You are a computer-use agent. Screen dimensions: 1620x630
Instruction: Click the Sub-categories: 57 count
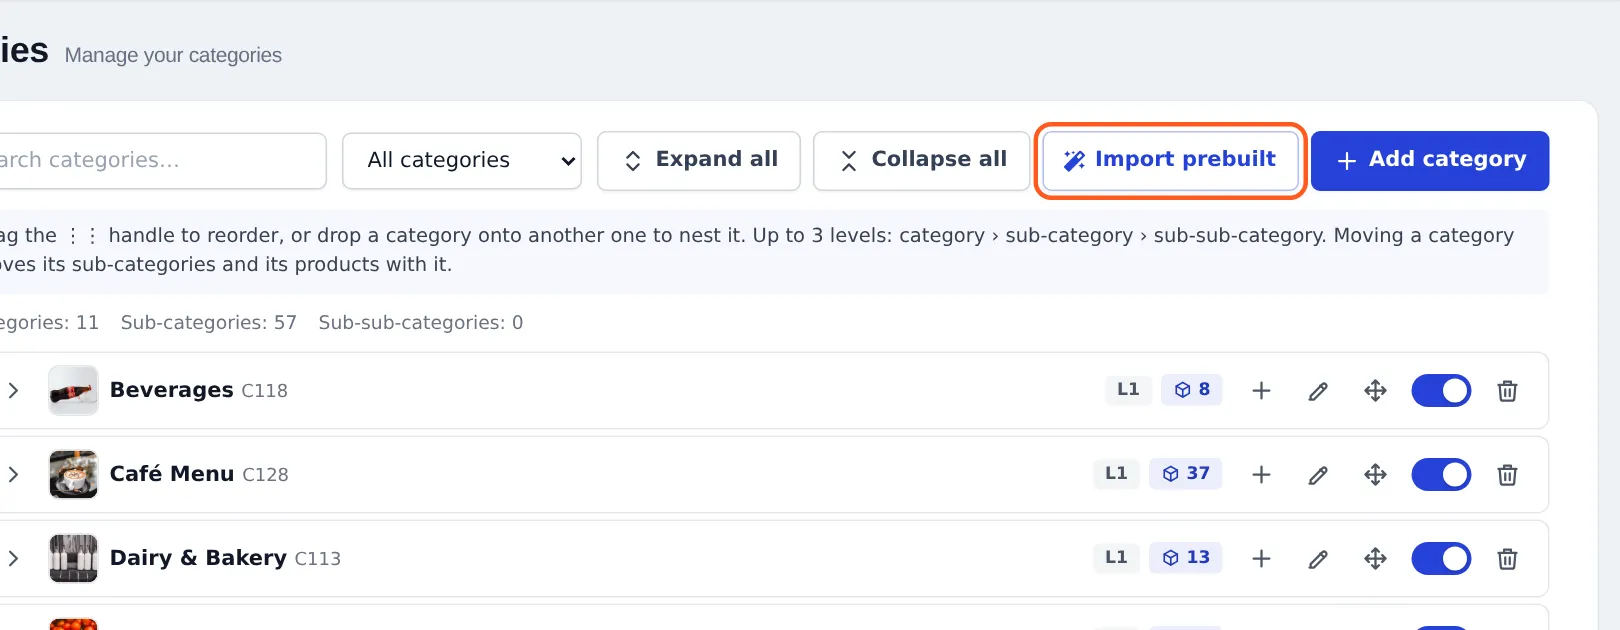click(x=208, y=323)
